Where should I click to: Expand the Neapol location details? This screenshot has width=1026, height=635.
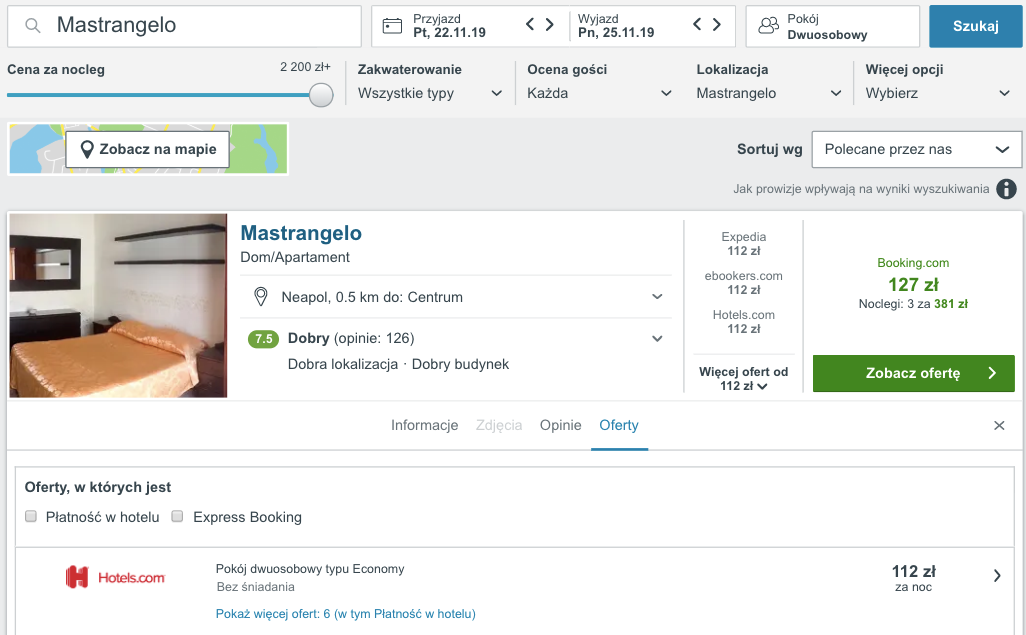pos(657,297)
